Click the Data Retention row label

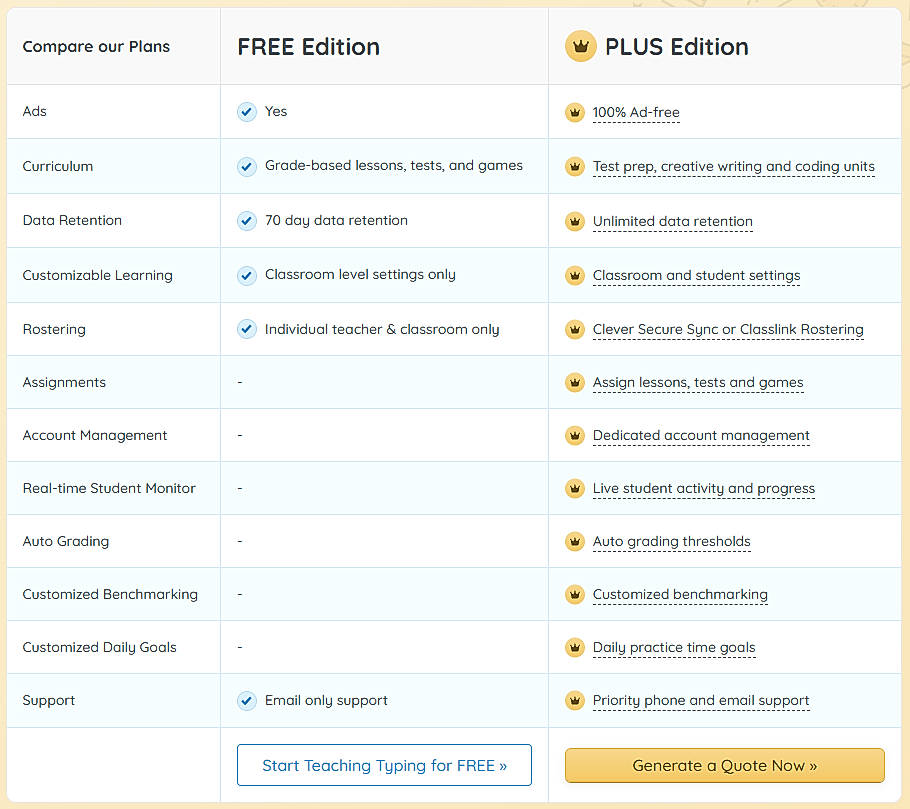click(72, 221)
